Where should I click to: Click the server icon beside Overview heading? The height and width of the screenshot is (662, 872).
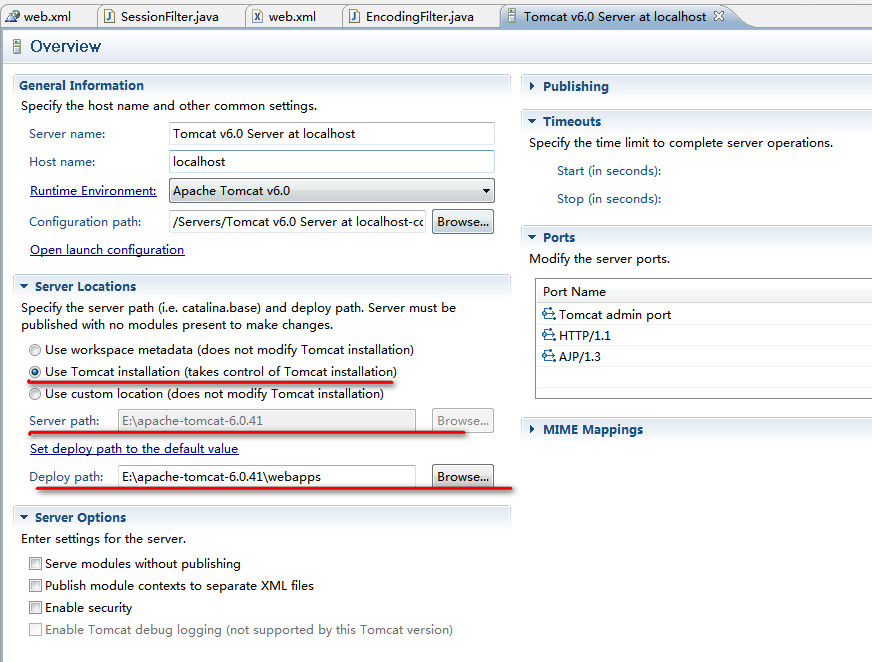click(17, 46)
